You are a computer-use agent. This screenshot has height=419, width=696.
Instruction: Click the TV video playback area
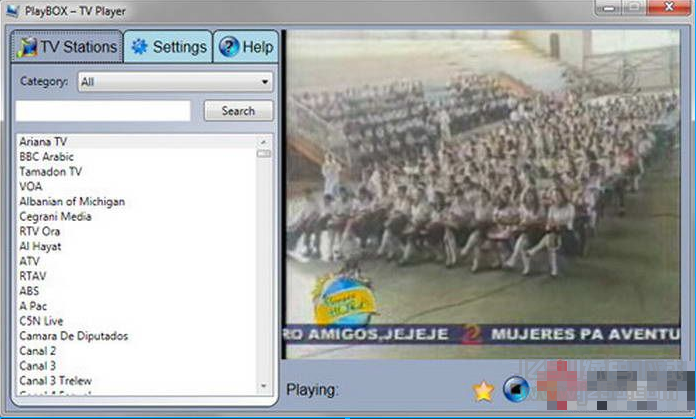point(483,194)
